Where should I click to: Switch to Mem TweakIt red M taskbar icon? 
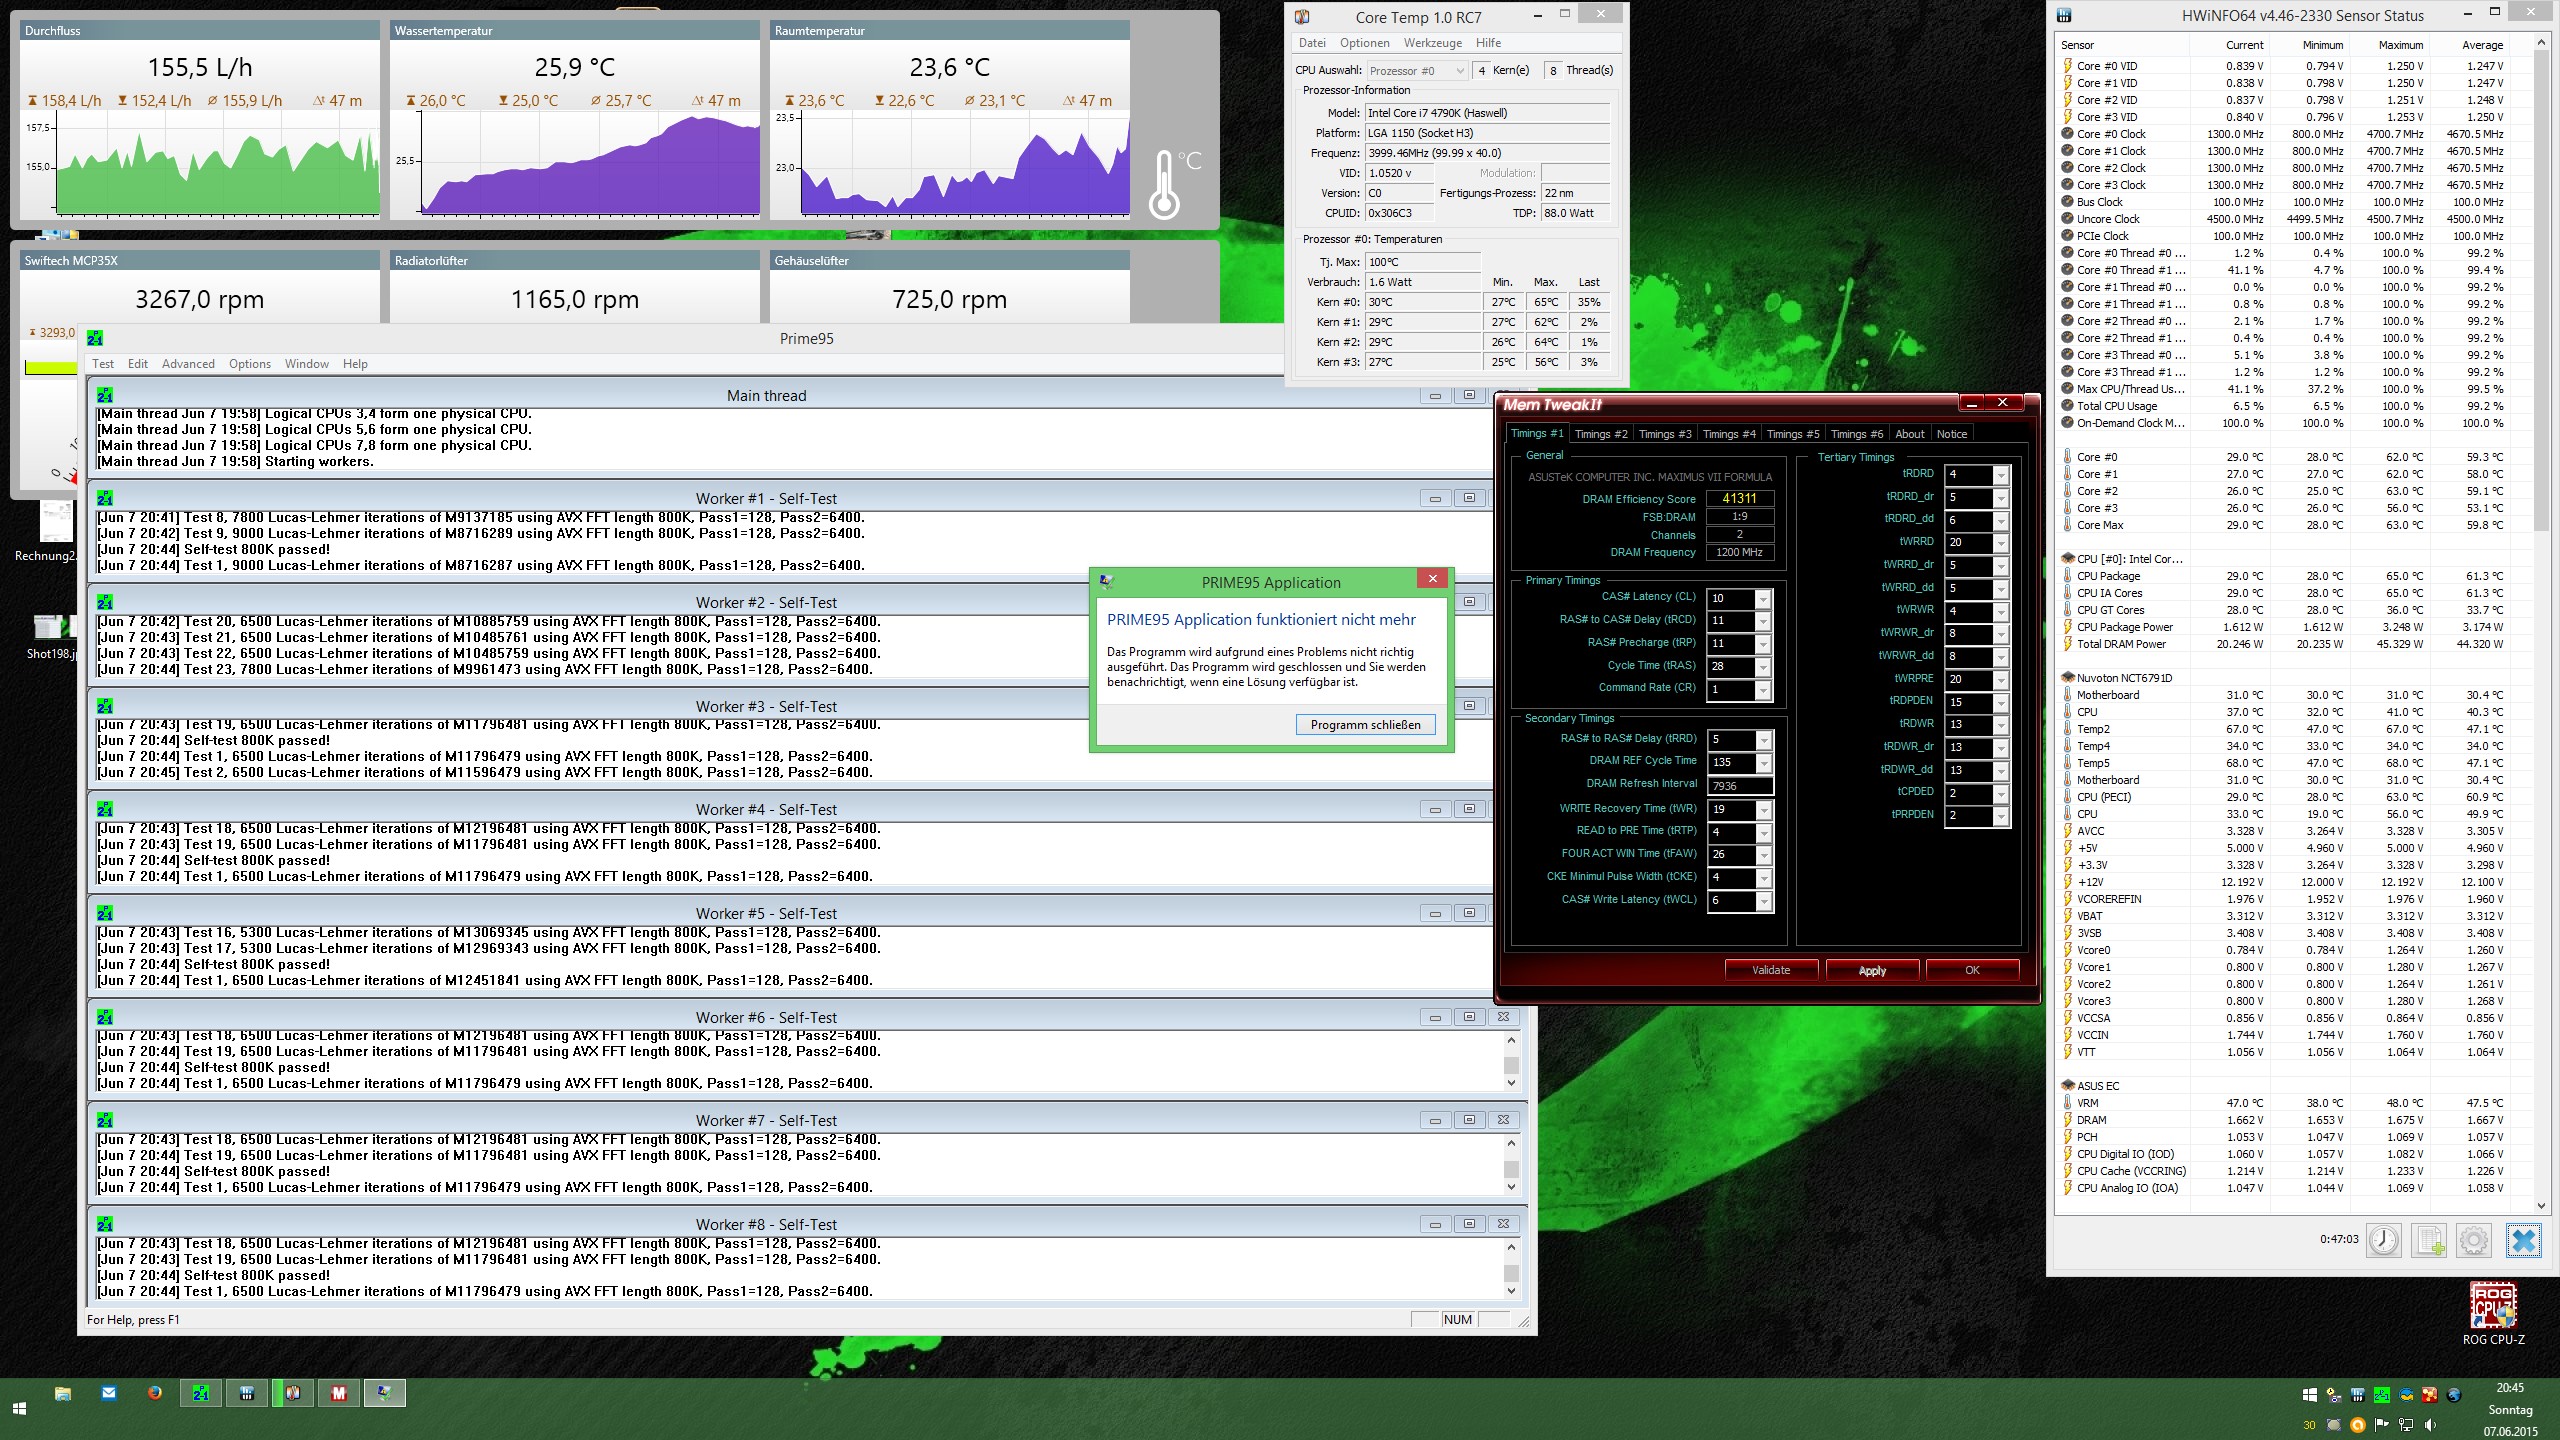339,1393
